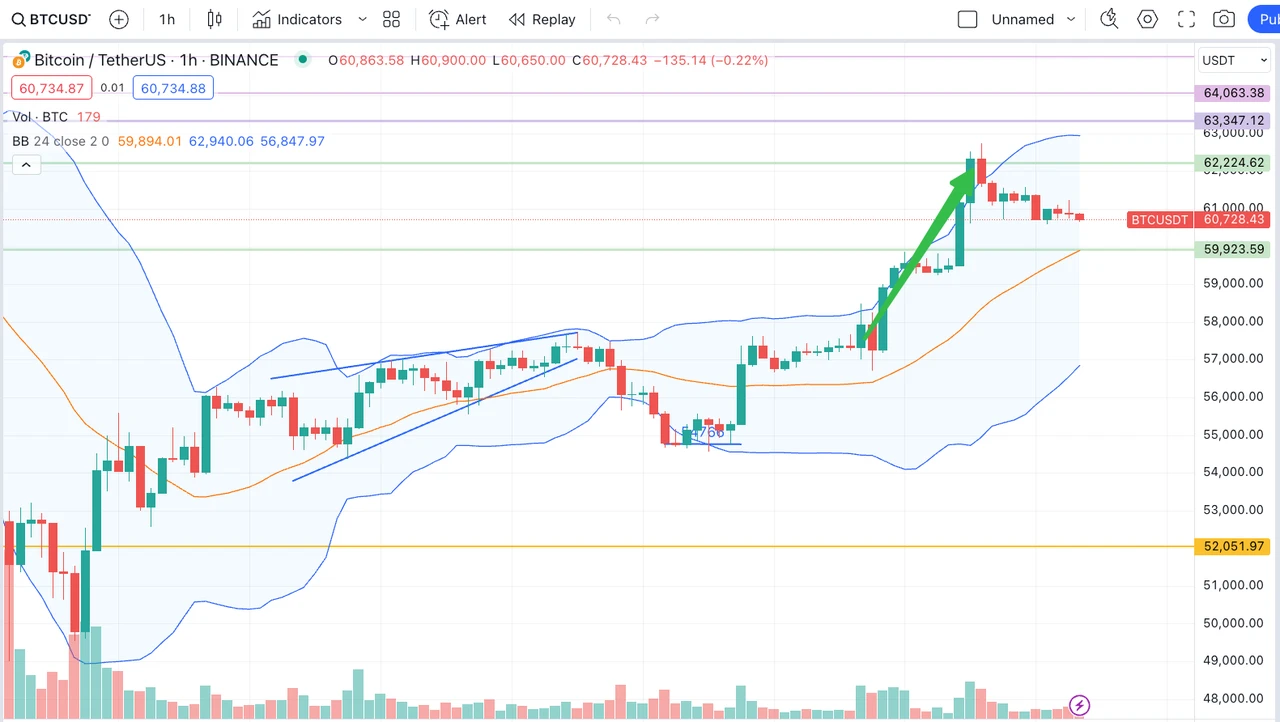Screen dimensions: 1280x722
Task: Collapse the legend with the small arrow
Action: coord(26,164)
